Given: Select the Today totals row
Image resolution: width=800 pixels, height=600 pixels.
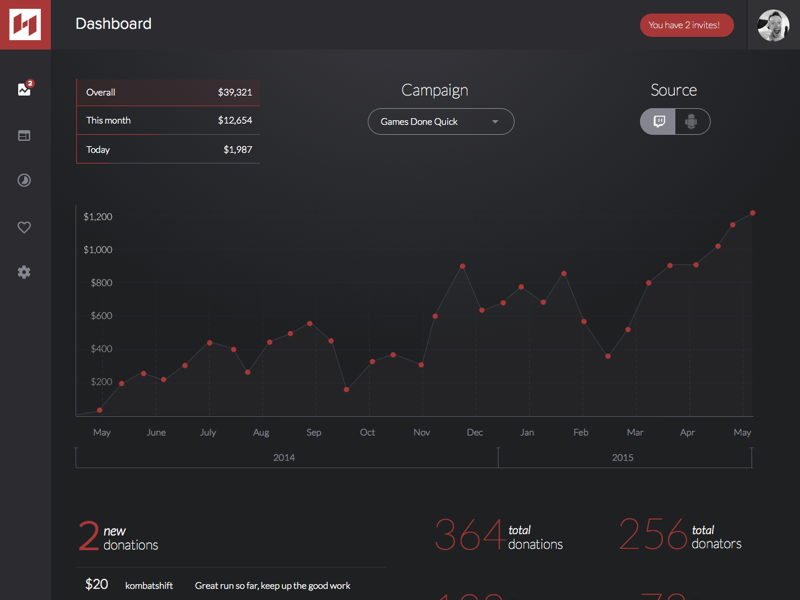Looking at the screenshot, I should (x=168, y=149).
